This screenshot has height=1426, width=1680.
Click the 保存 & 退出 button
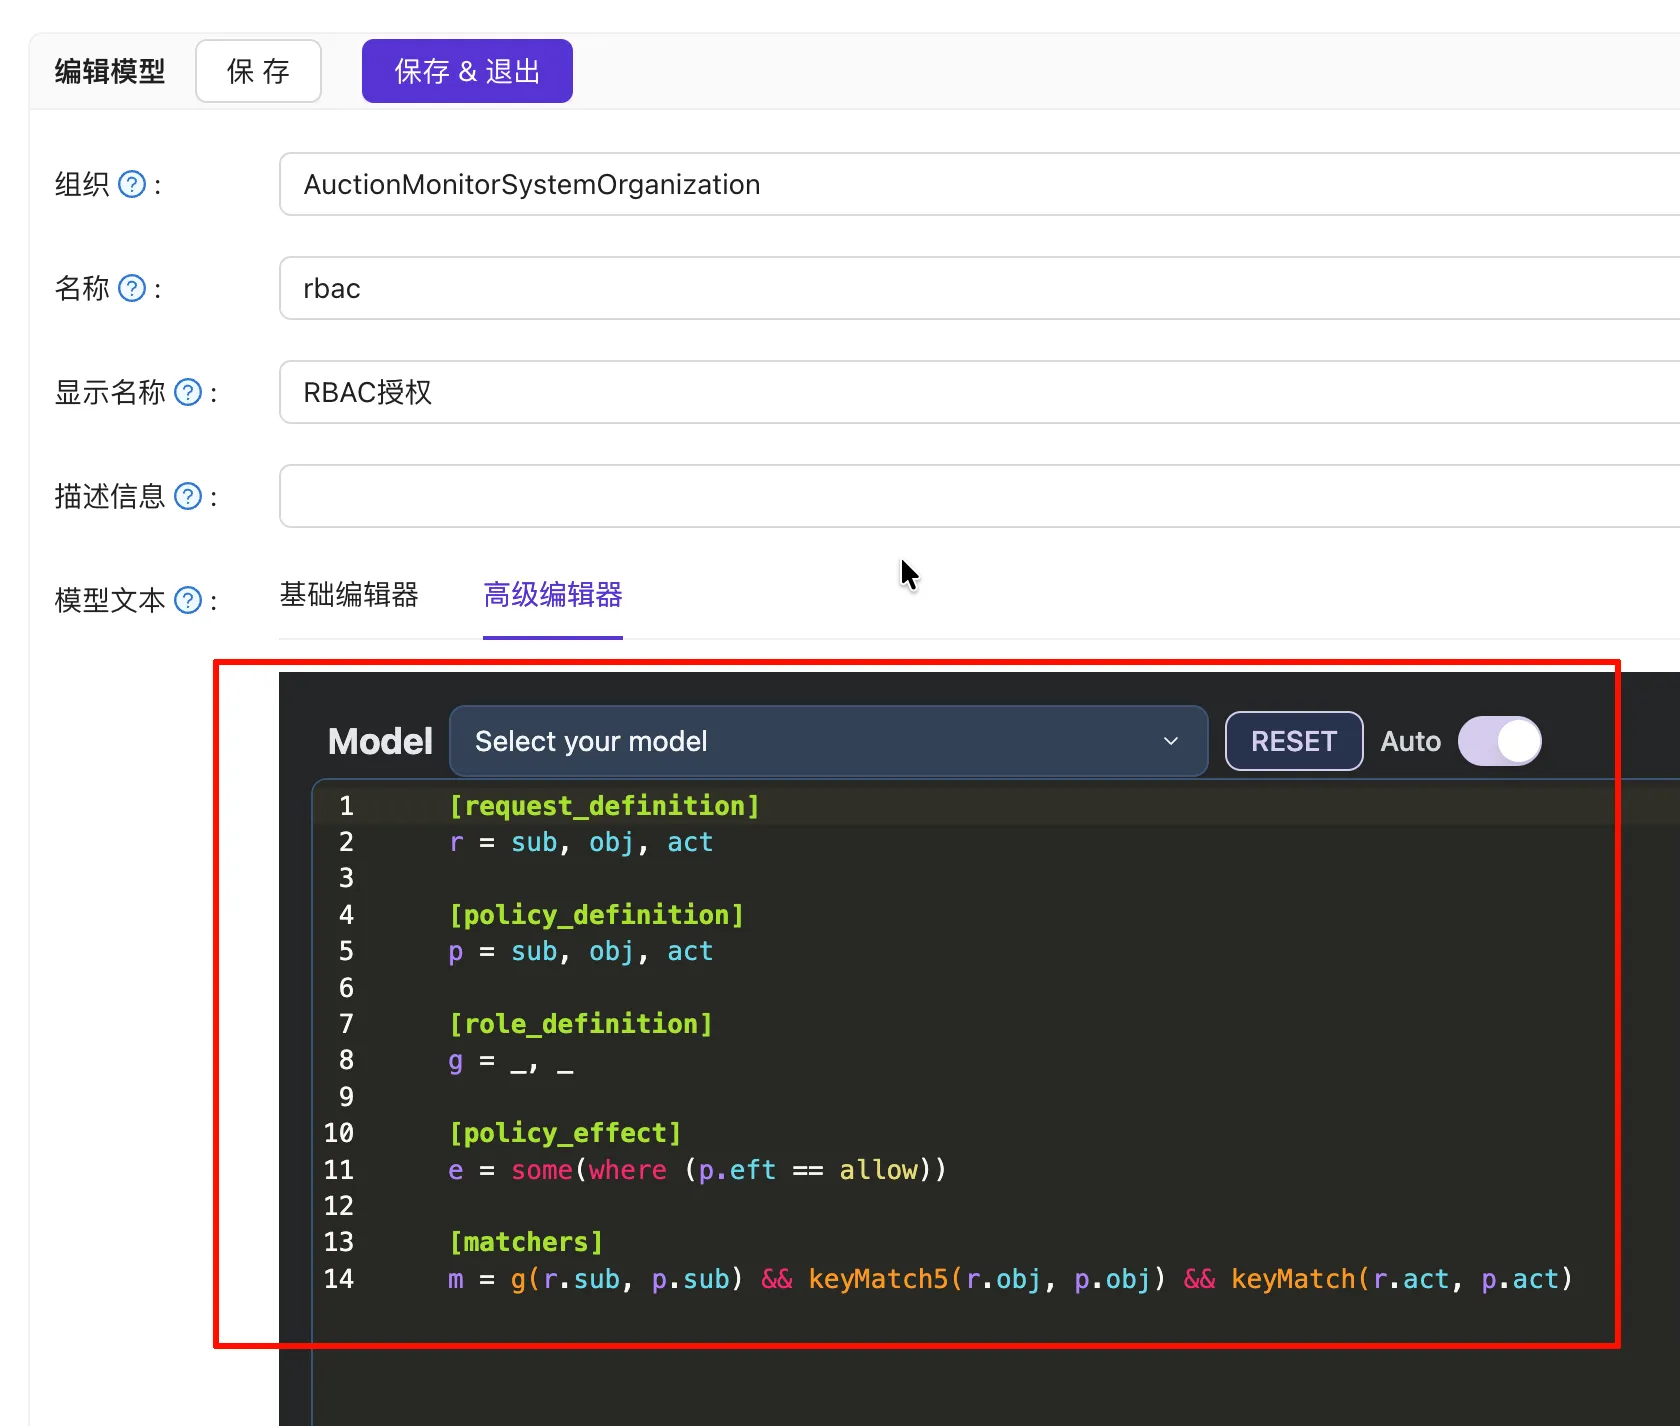point(467,72)
